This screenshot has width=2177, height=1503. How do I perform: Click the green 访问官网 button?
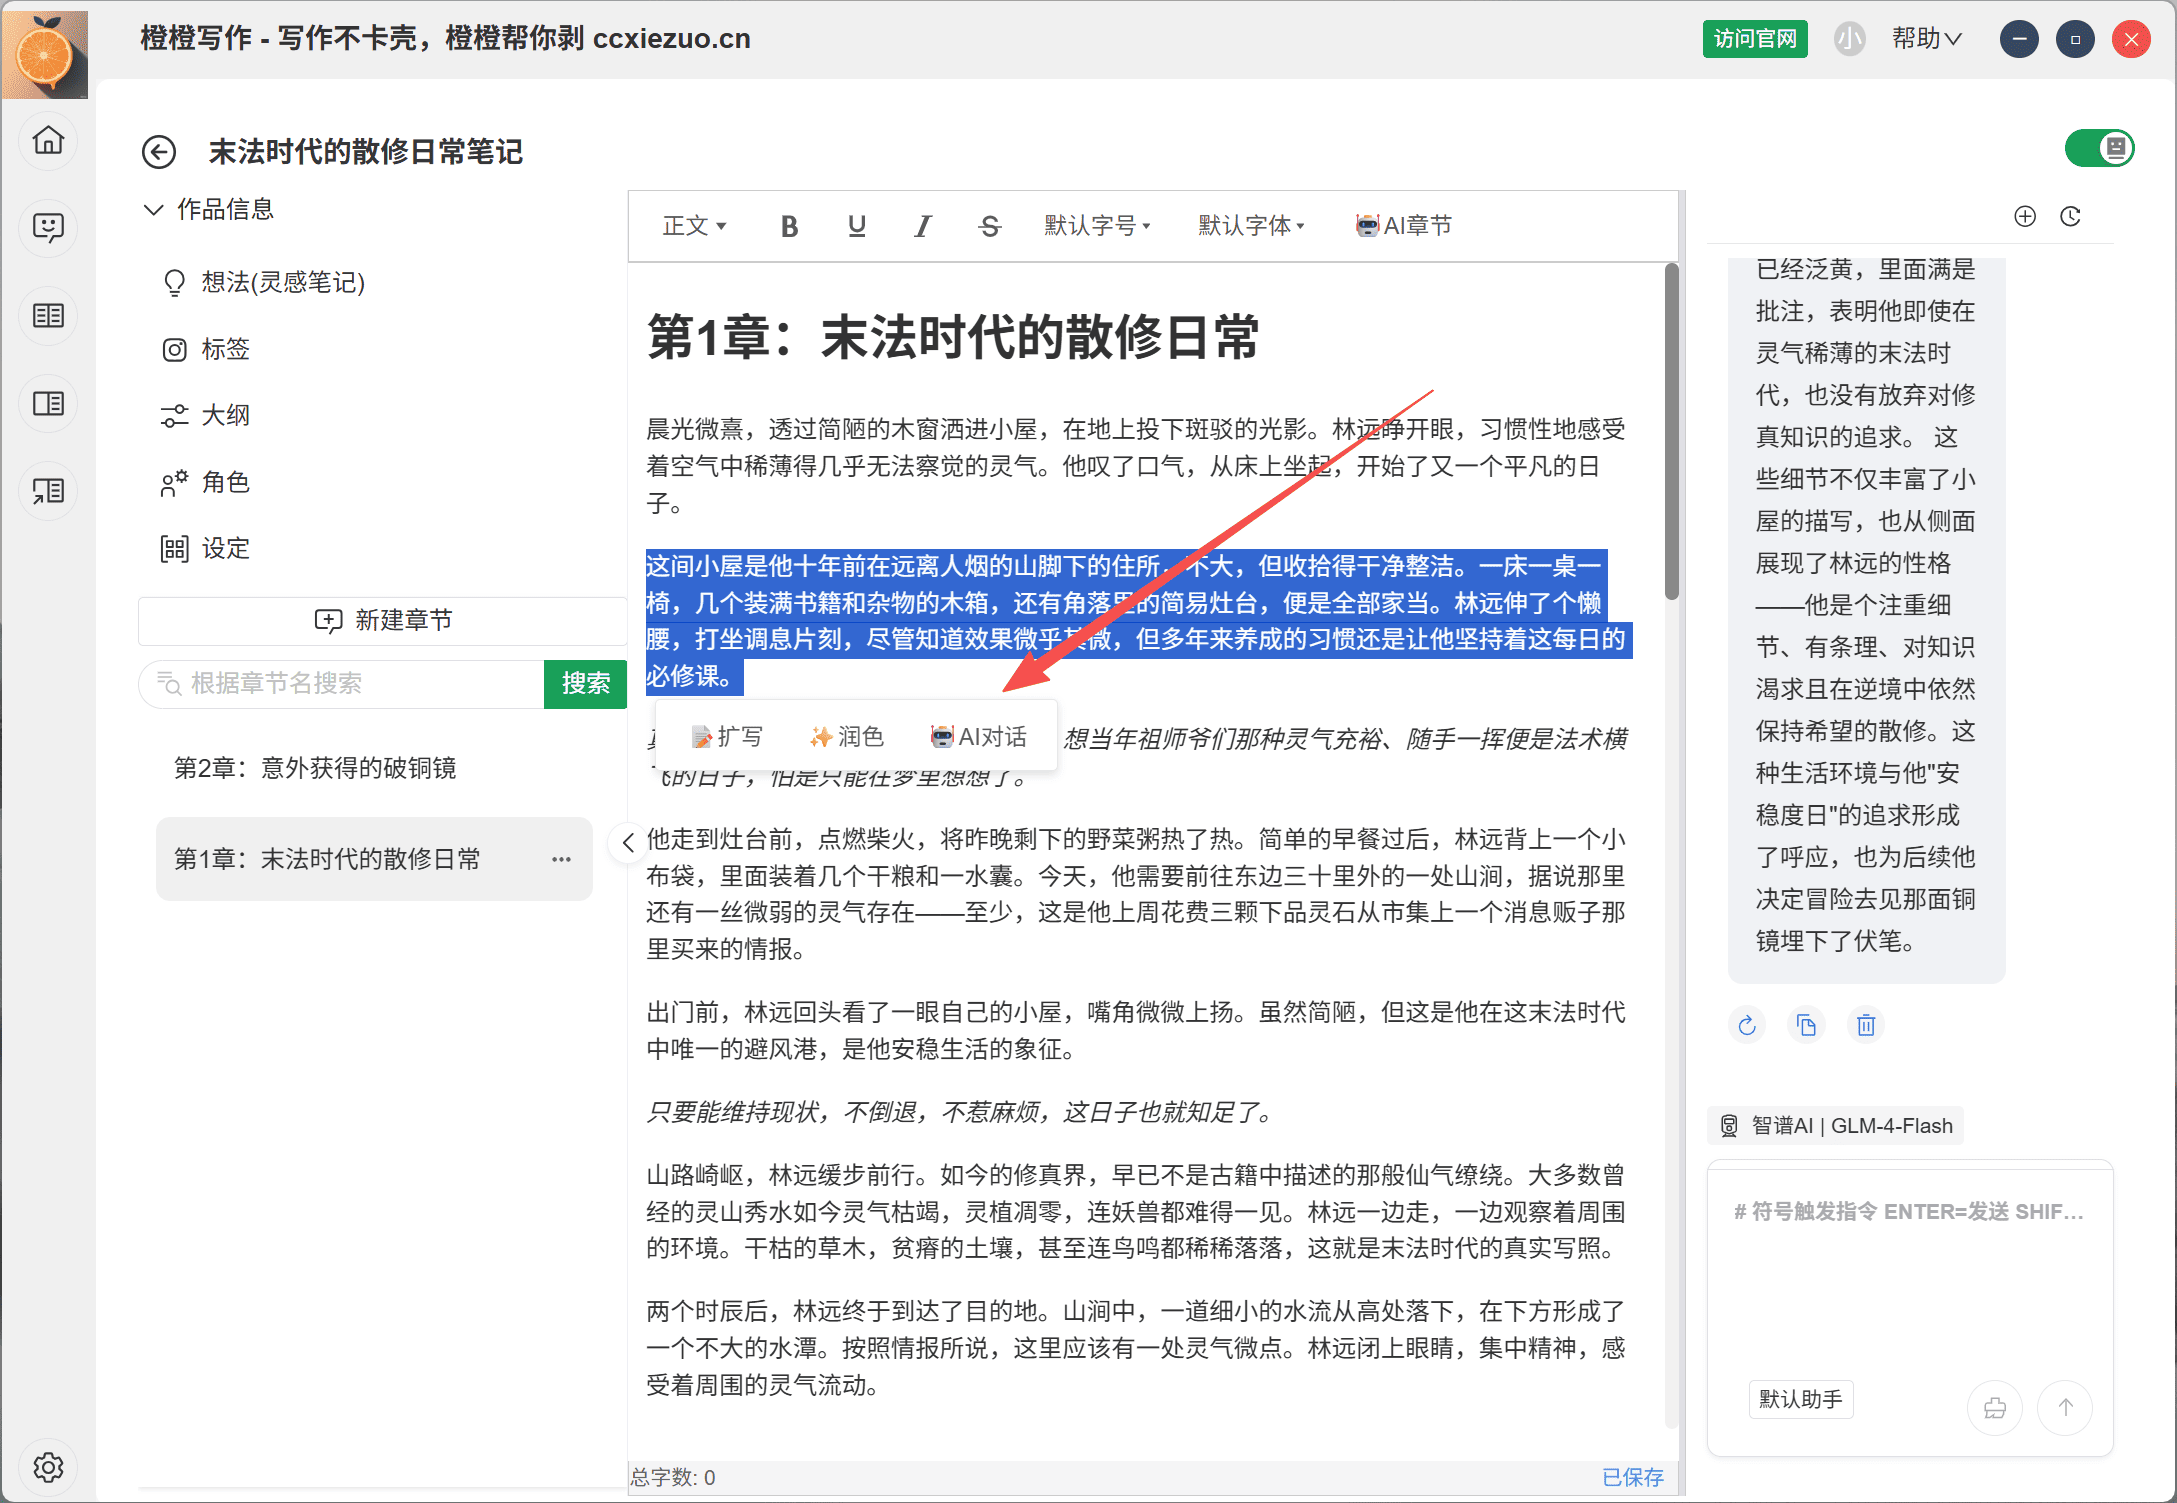[x=1755, y=39]
